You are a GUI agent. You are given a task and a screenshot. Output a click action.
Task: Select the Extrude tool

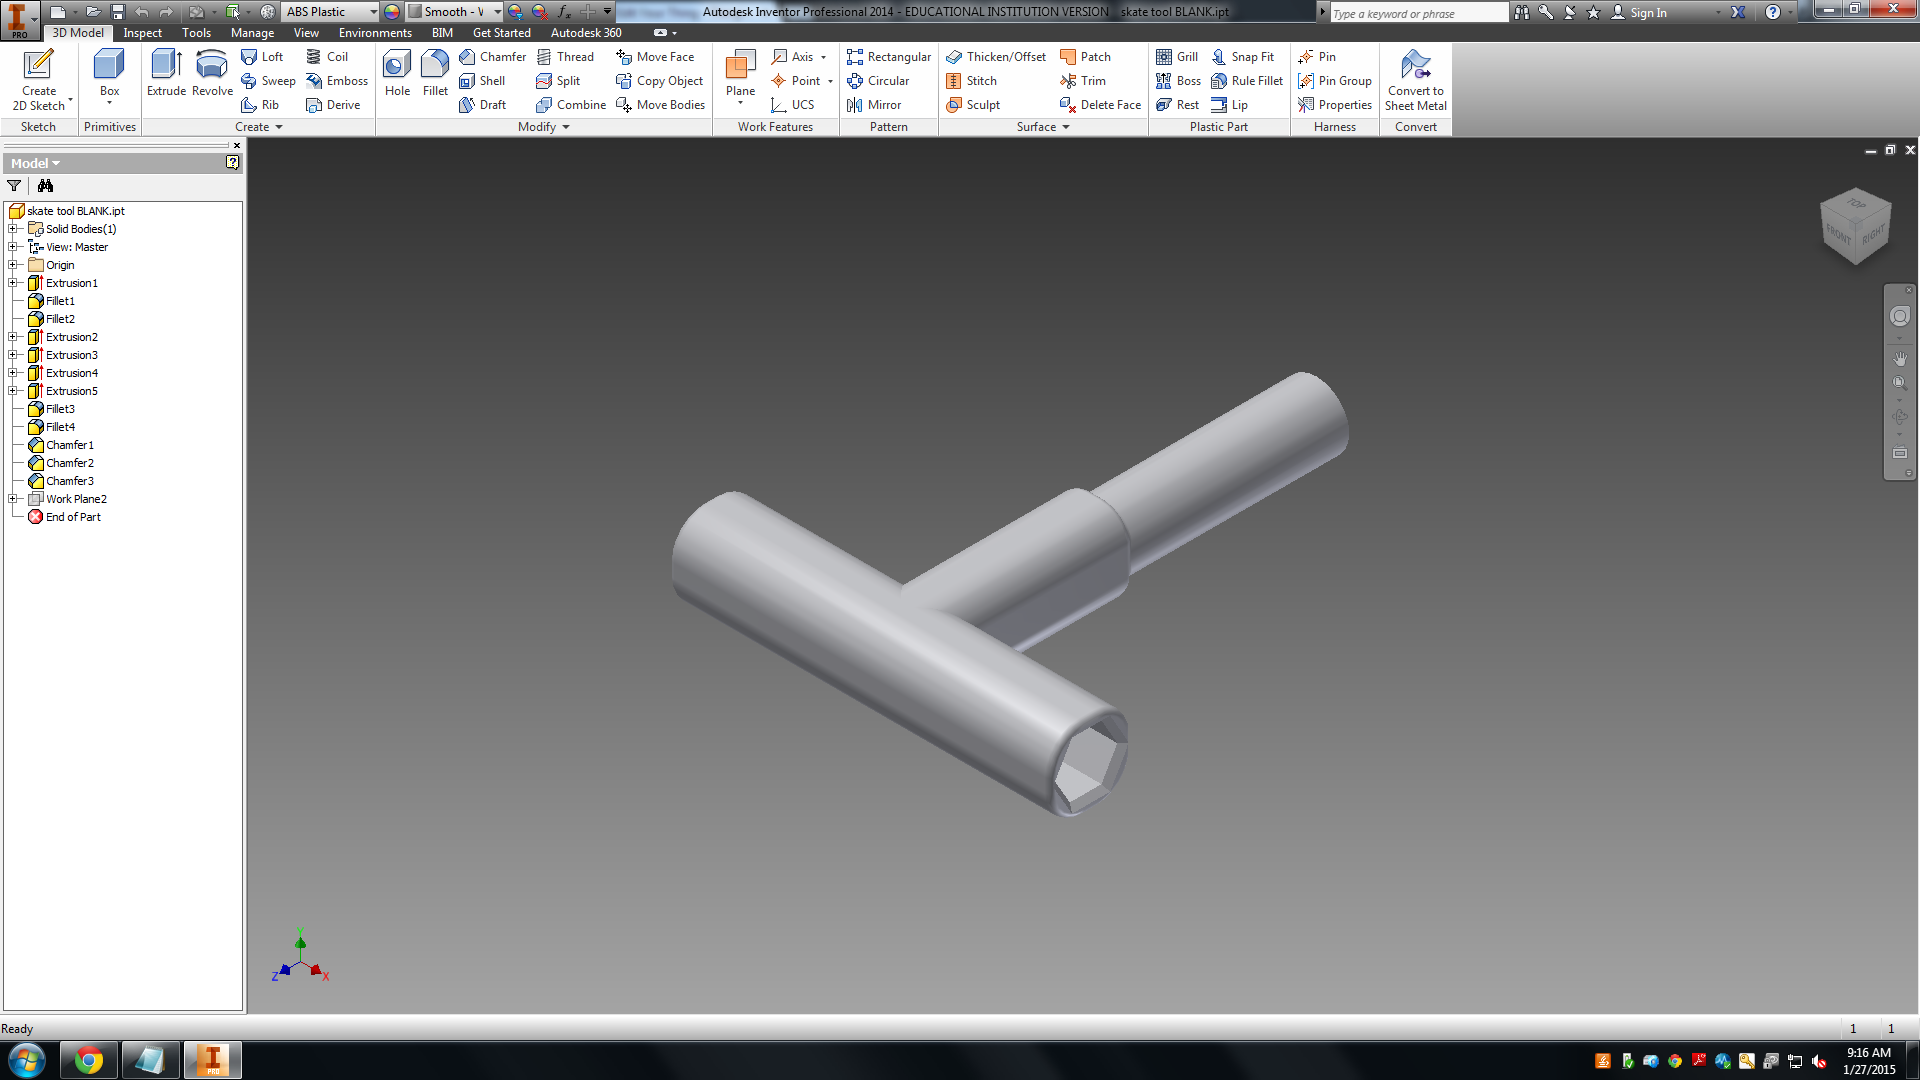(166, 75)
